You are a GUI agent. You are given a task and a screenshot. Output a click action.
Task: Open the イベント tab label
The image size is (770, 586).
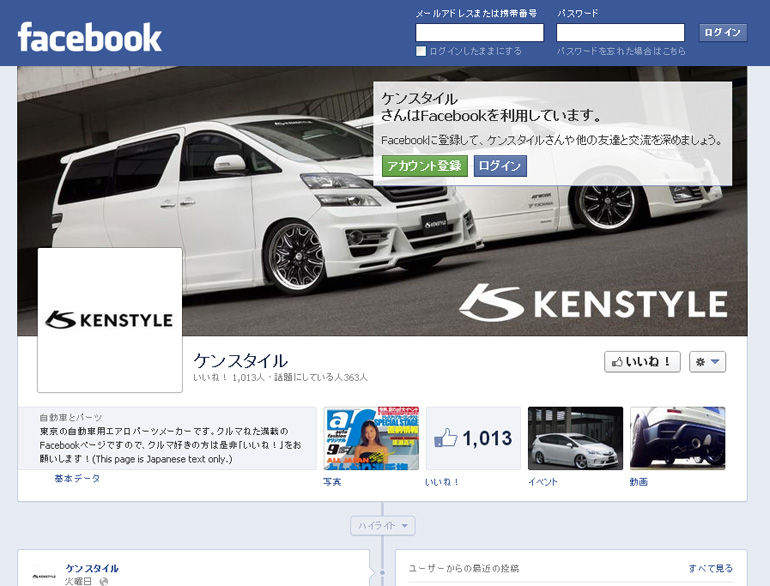point(543,482)
